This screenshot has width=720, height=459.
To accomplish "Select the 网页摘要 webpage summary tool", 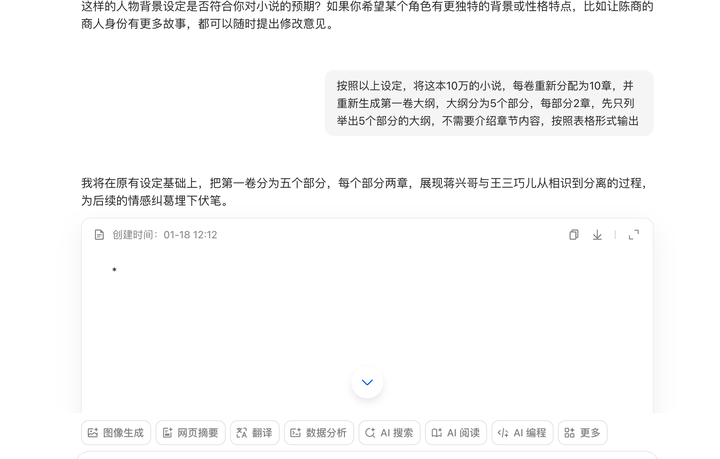I will pos(189,433).
